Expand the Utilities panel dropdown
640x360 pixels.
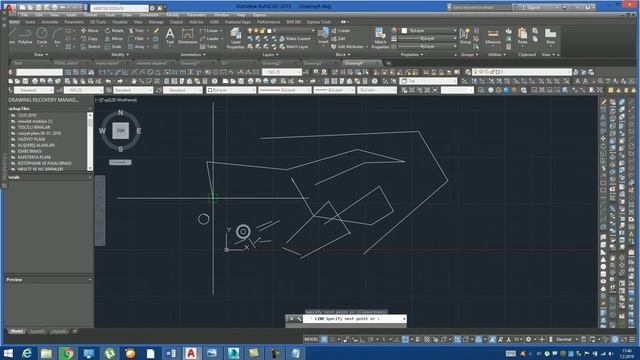click(x=497, y=54)
